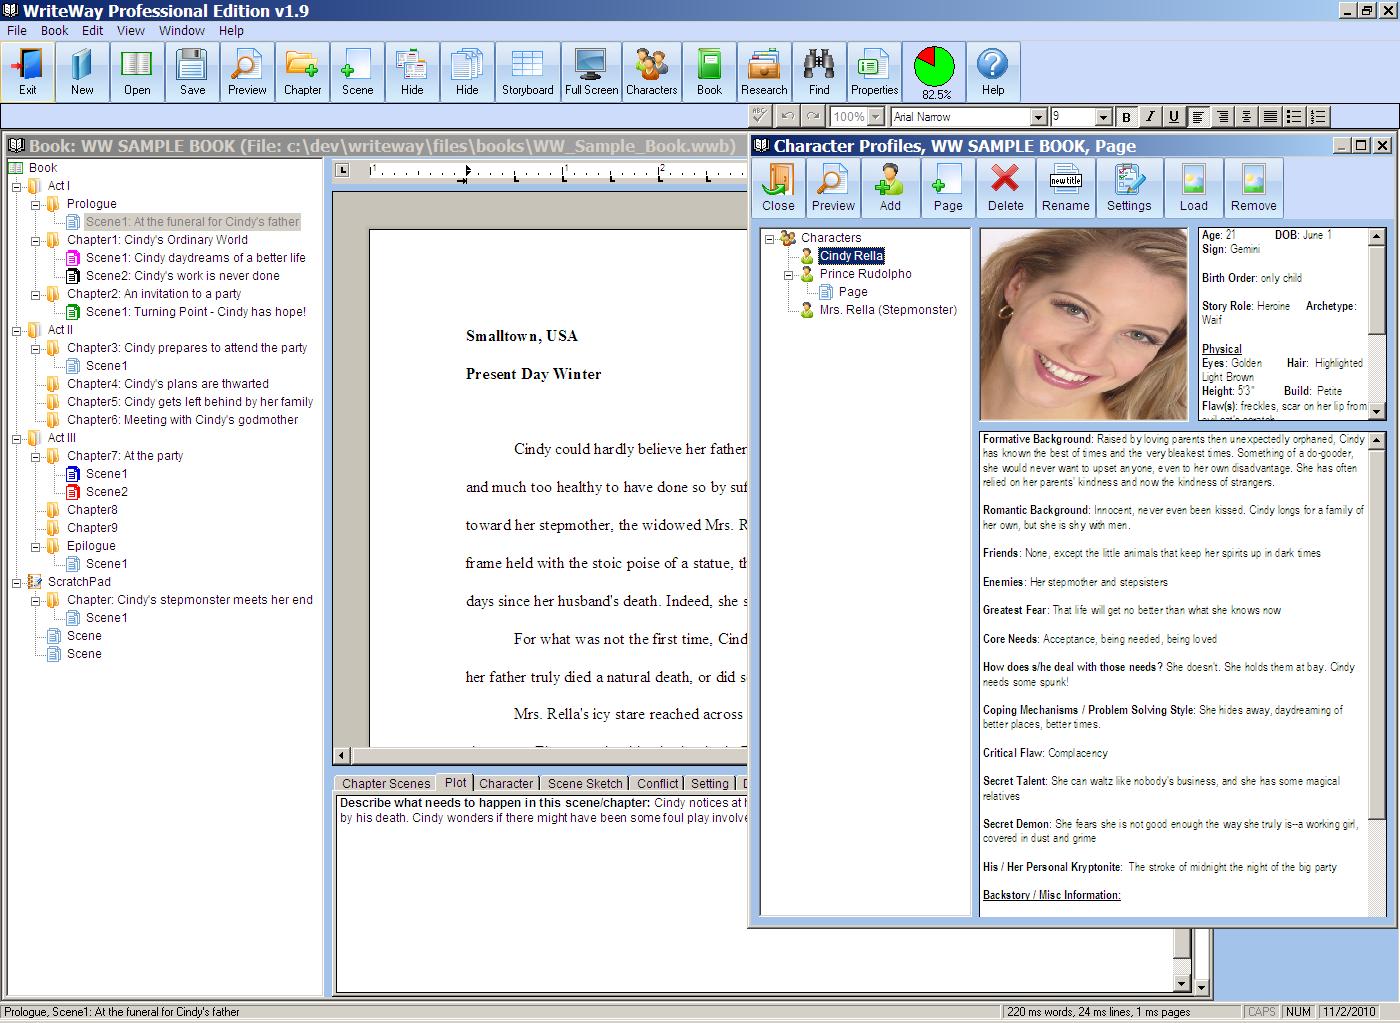This screenshot has width=1400, height=1023.
Task: Toggle italic formatting
Action: click(x=1150, y=117)
